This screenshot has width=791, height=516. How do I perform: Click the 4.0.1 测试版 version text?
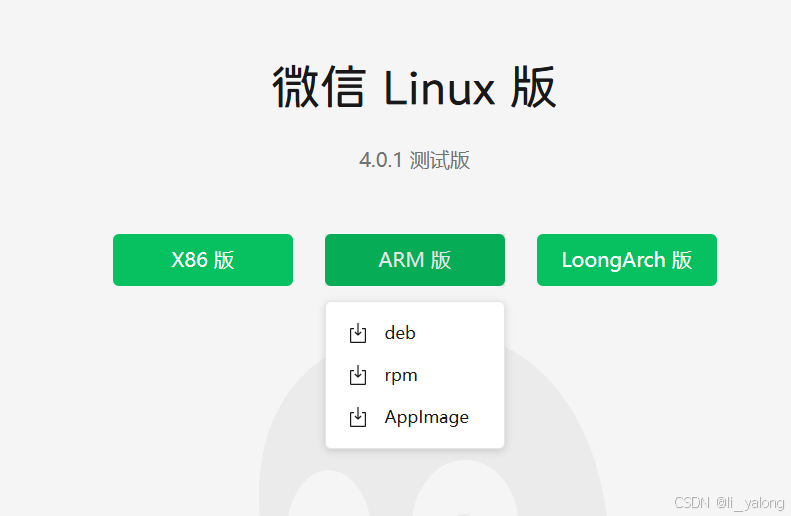coord(414,160)
